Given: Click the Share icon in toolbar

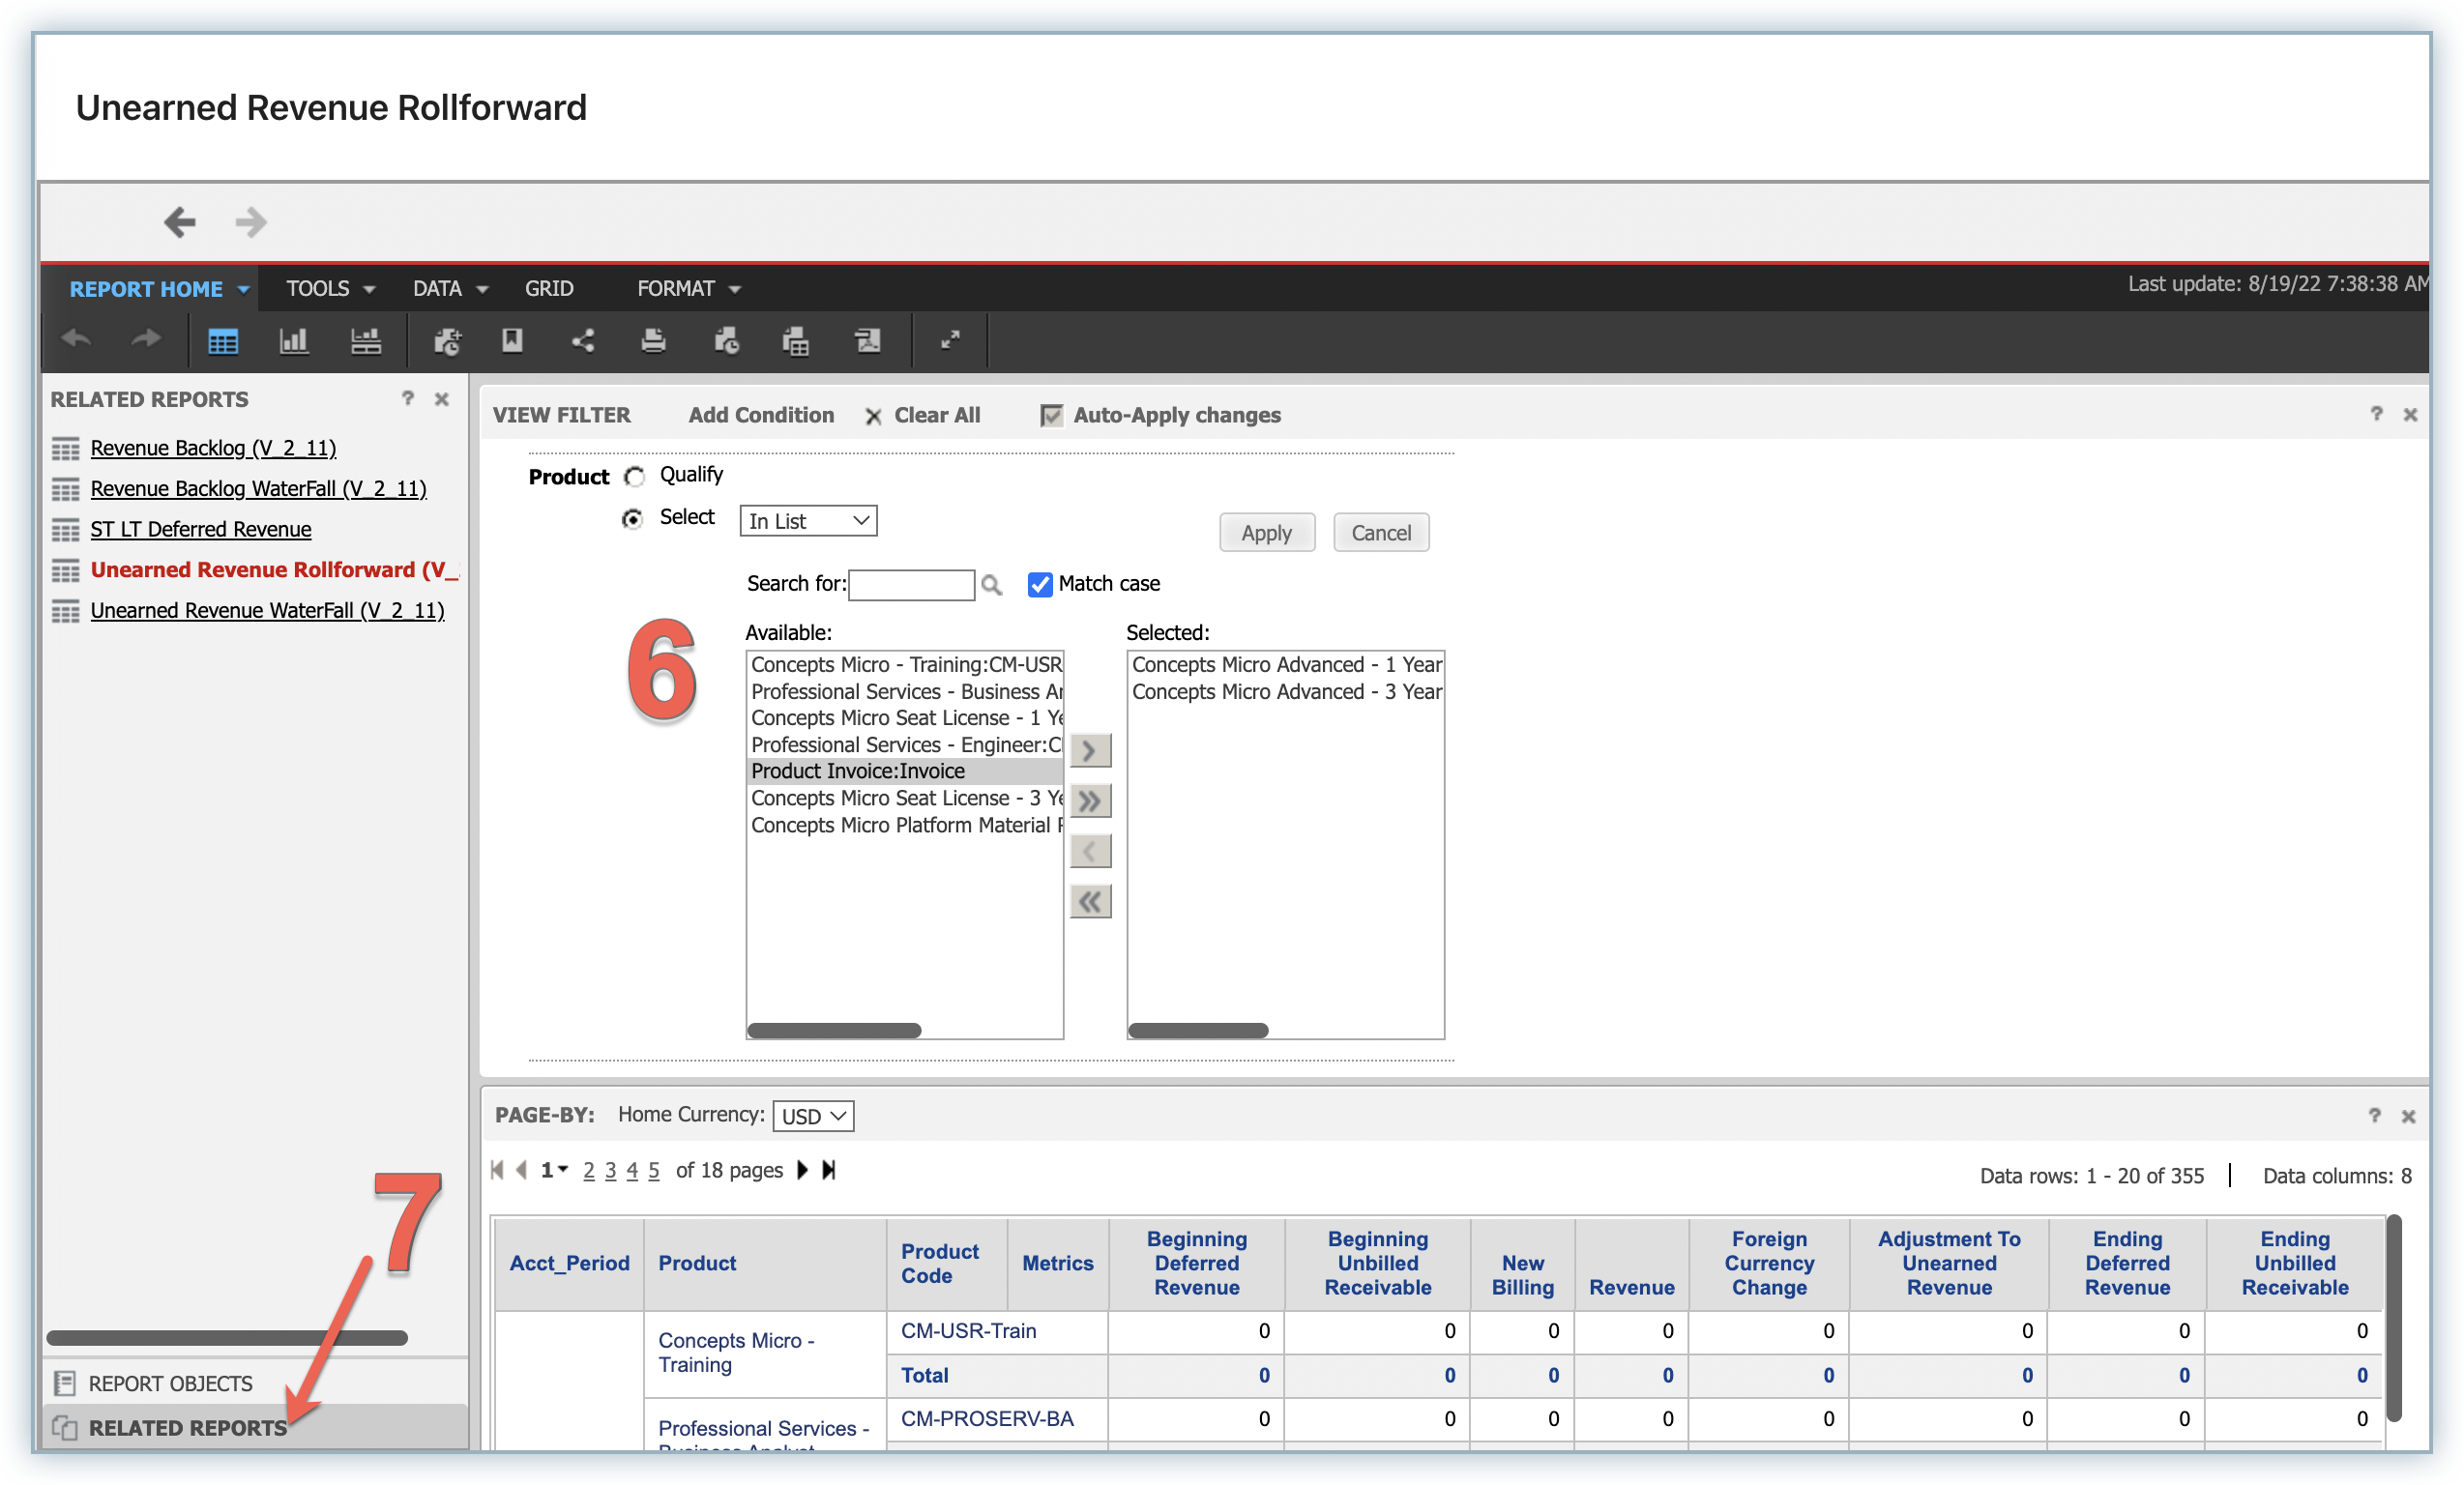Looking at the screenshot, I should pyautogui.click(x=583, y=341).
